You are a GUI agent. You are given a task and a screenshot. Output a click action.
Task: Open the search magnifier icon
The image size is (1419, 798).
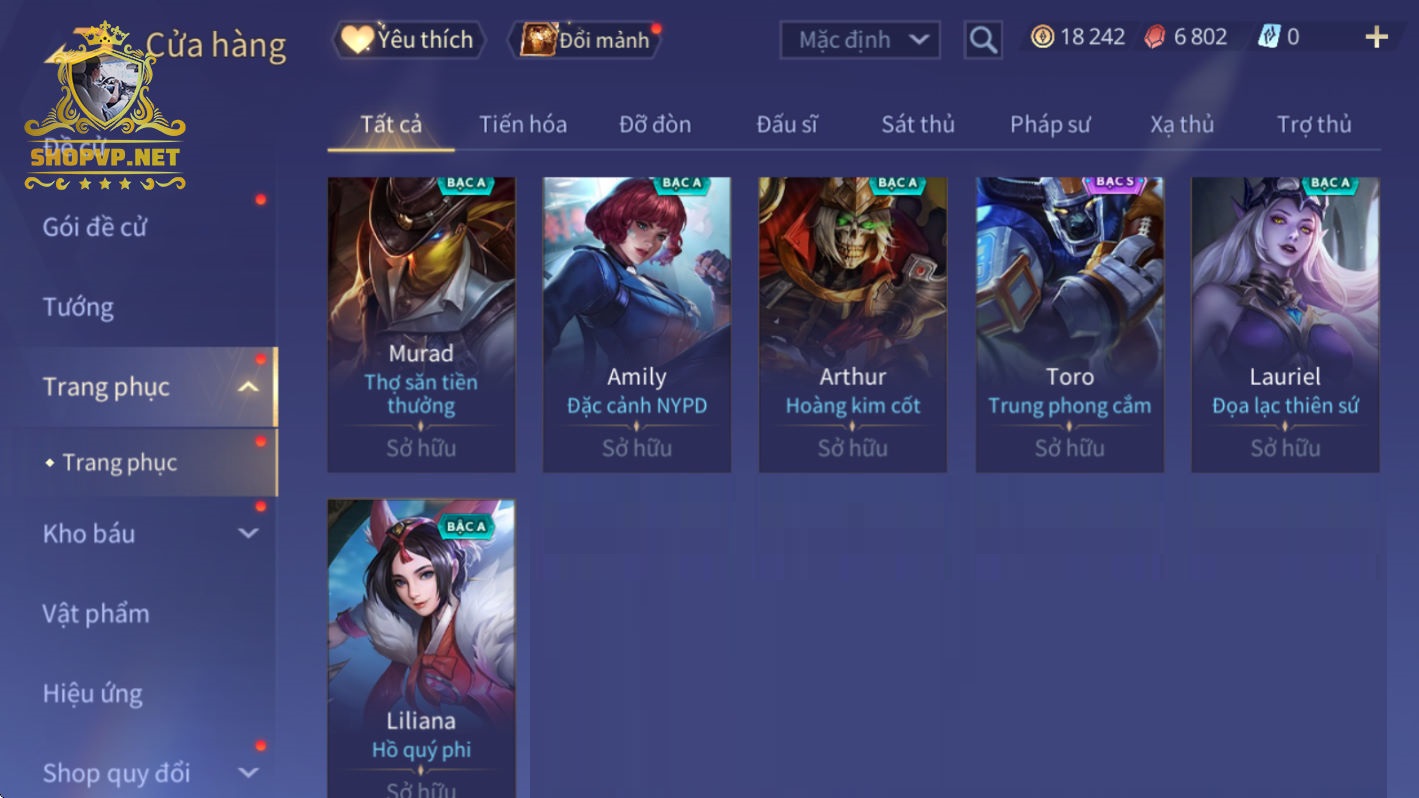(x=983, y=40)
